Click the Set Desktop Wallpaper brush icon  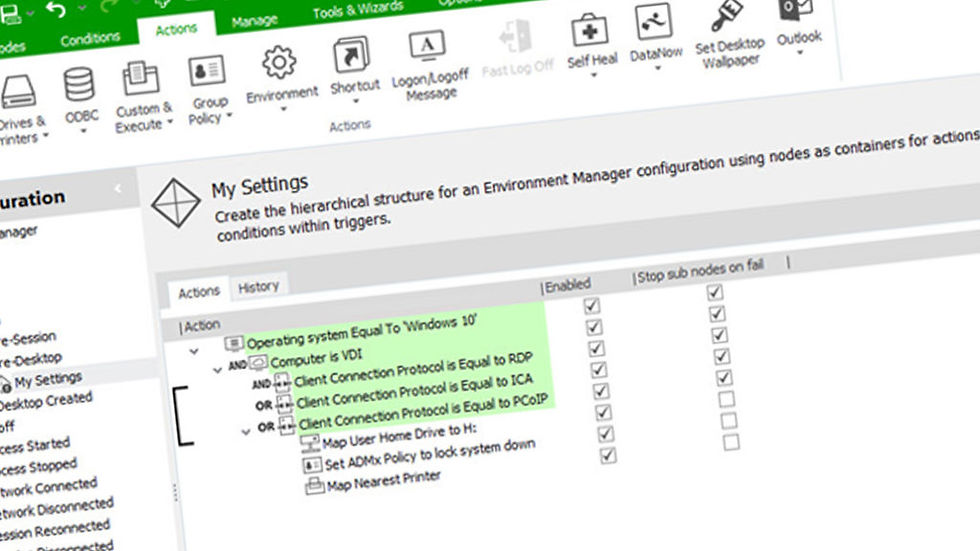coord(728,16)
